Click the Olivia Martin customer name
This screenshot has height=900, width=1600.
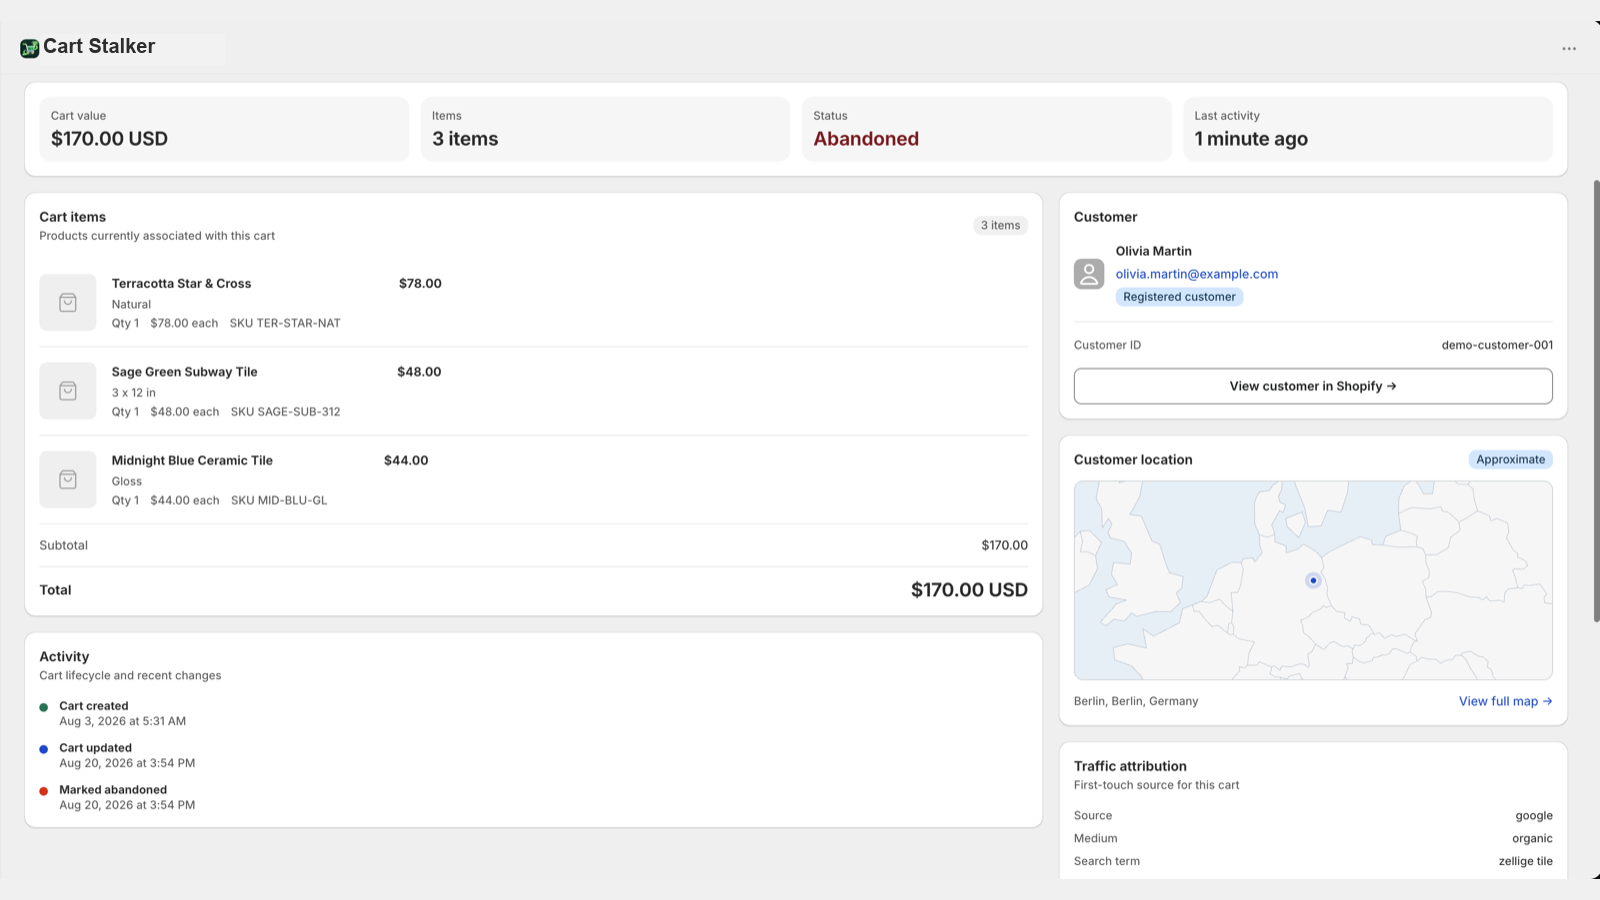[1154, 251]
